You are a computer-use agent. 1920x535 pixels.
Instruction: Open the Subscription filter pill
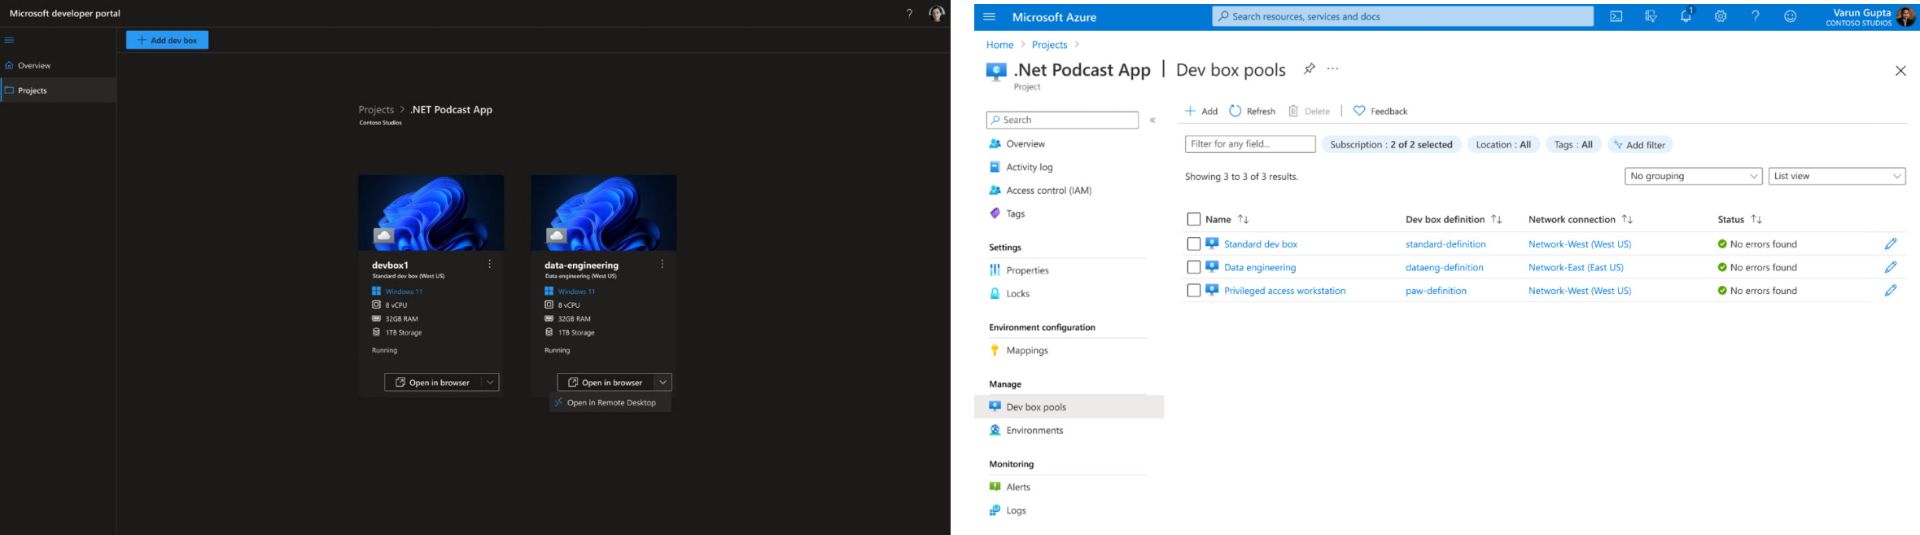pyautogui.click(x=1391, y=145)
